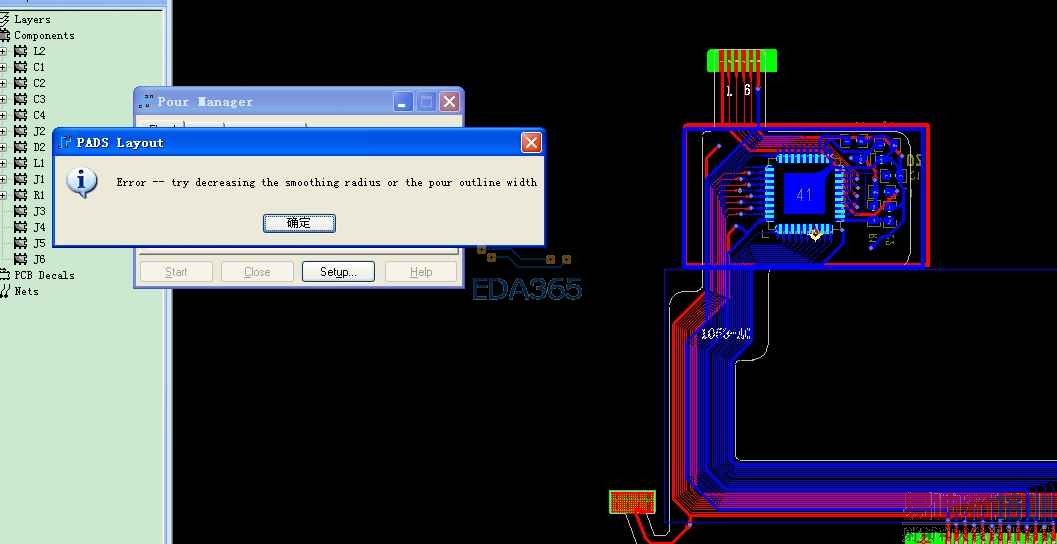The height and width of the screenshot is (544, 1057).
Task: Select the orange connector at lower left of layout
Action: coord(632,502)
